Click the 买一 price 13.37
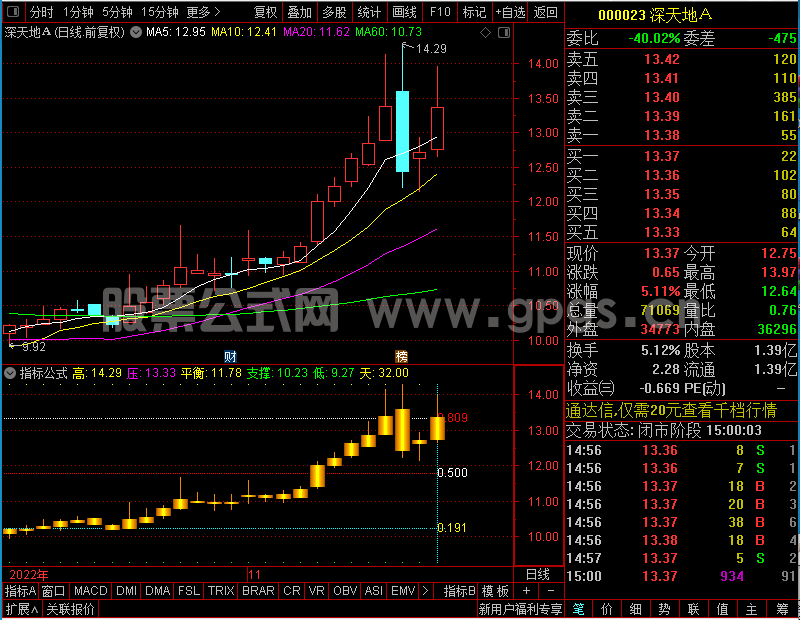This screenshot has height=620, width=800. (x=662, y=156)
